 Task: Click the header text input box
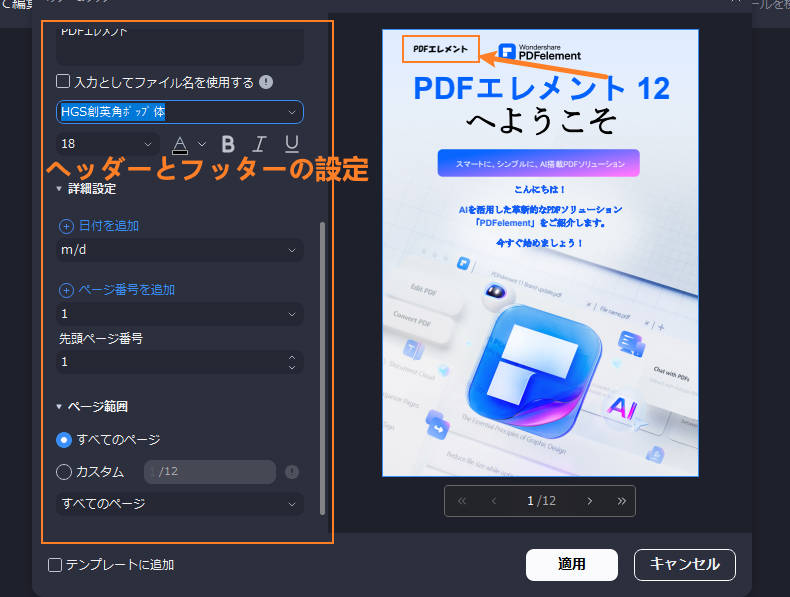tap(180, 45)
